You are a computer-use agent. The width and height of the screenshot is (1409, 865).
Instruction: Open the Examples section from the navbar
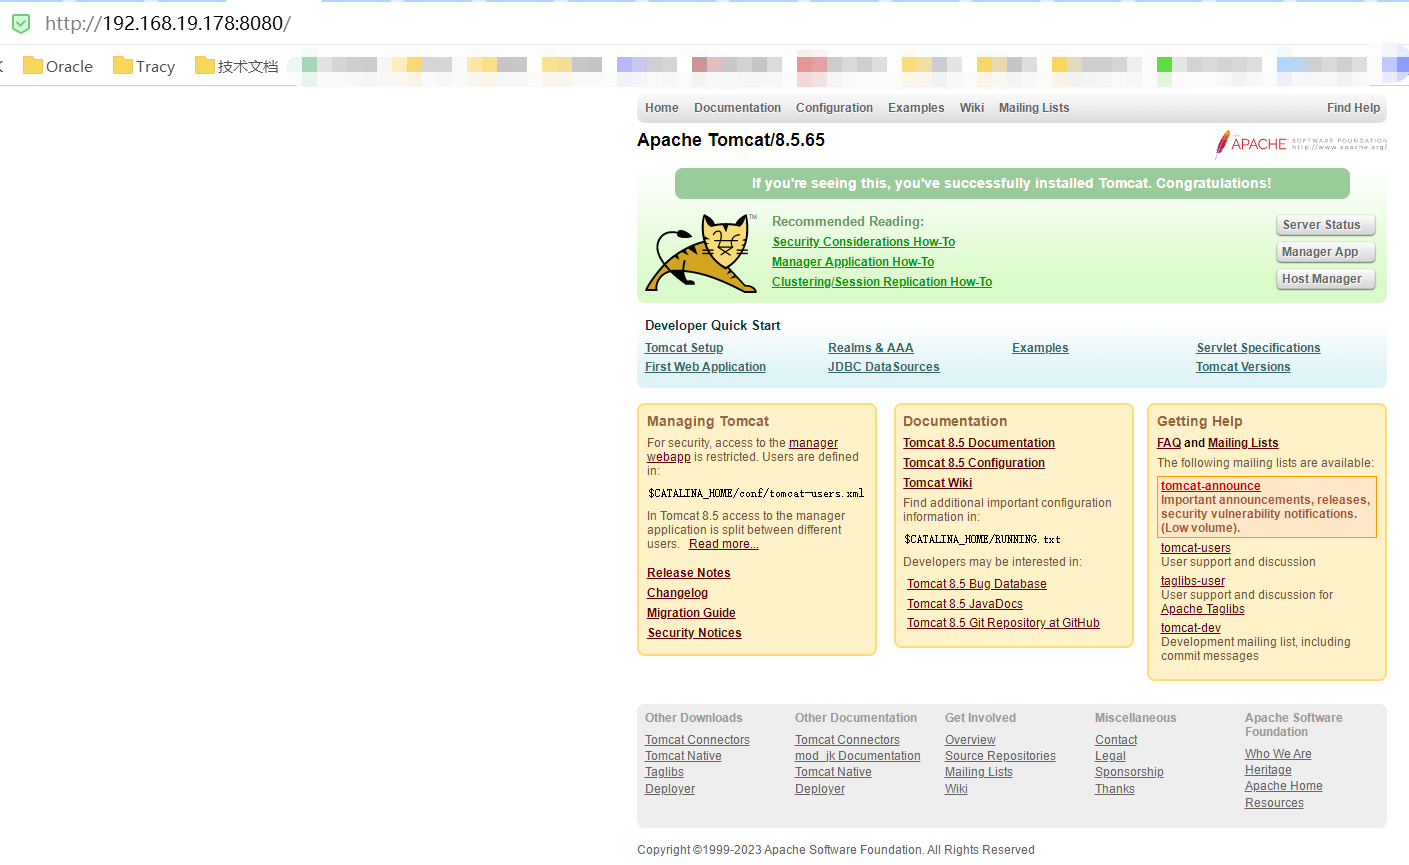click(x=915, y=107)
